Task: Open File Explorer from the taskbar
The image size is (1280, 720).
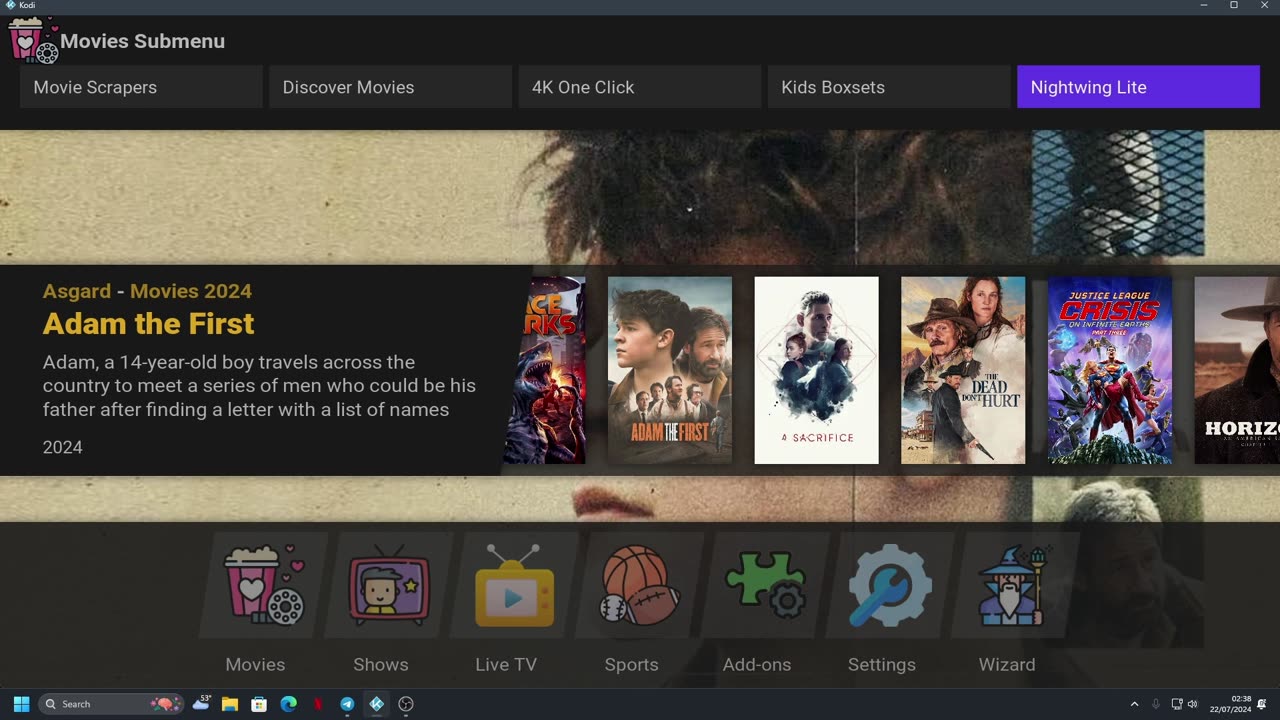Action: coord(230,704)
